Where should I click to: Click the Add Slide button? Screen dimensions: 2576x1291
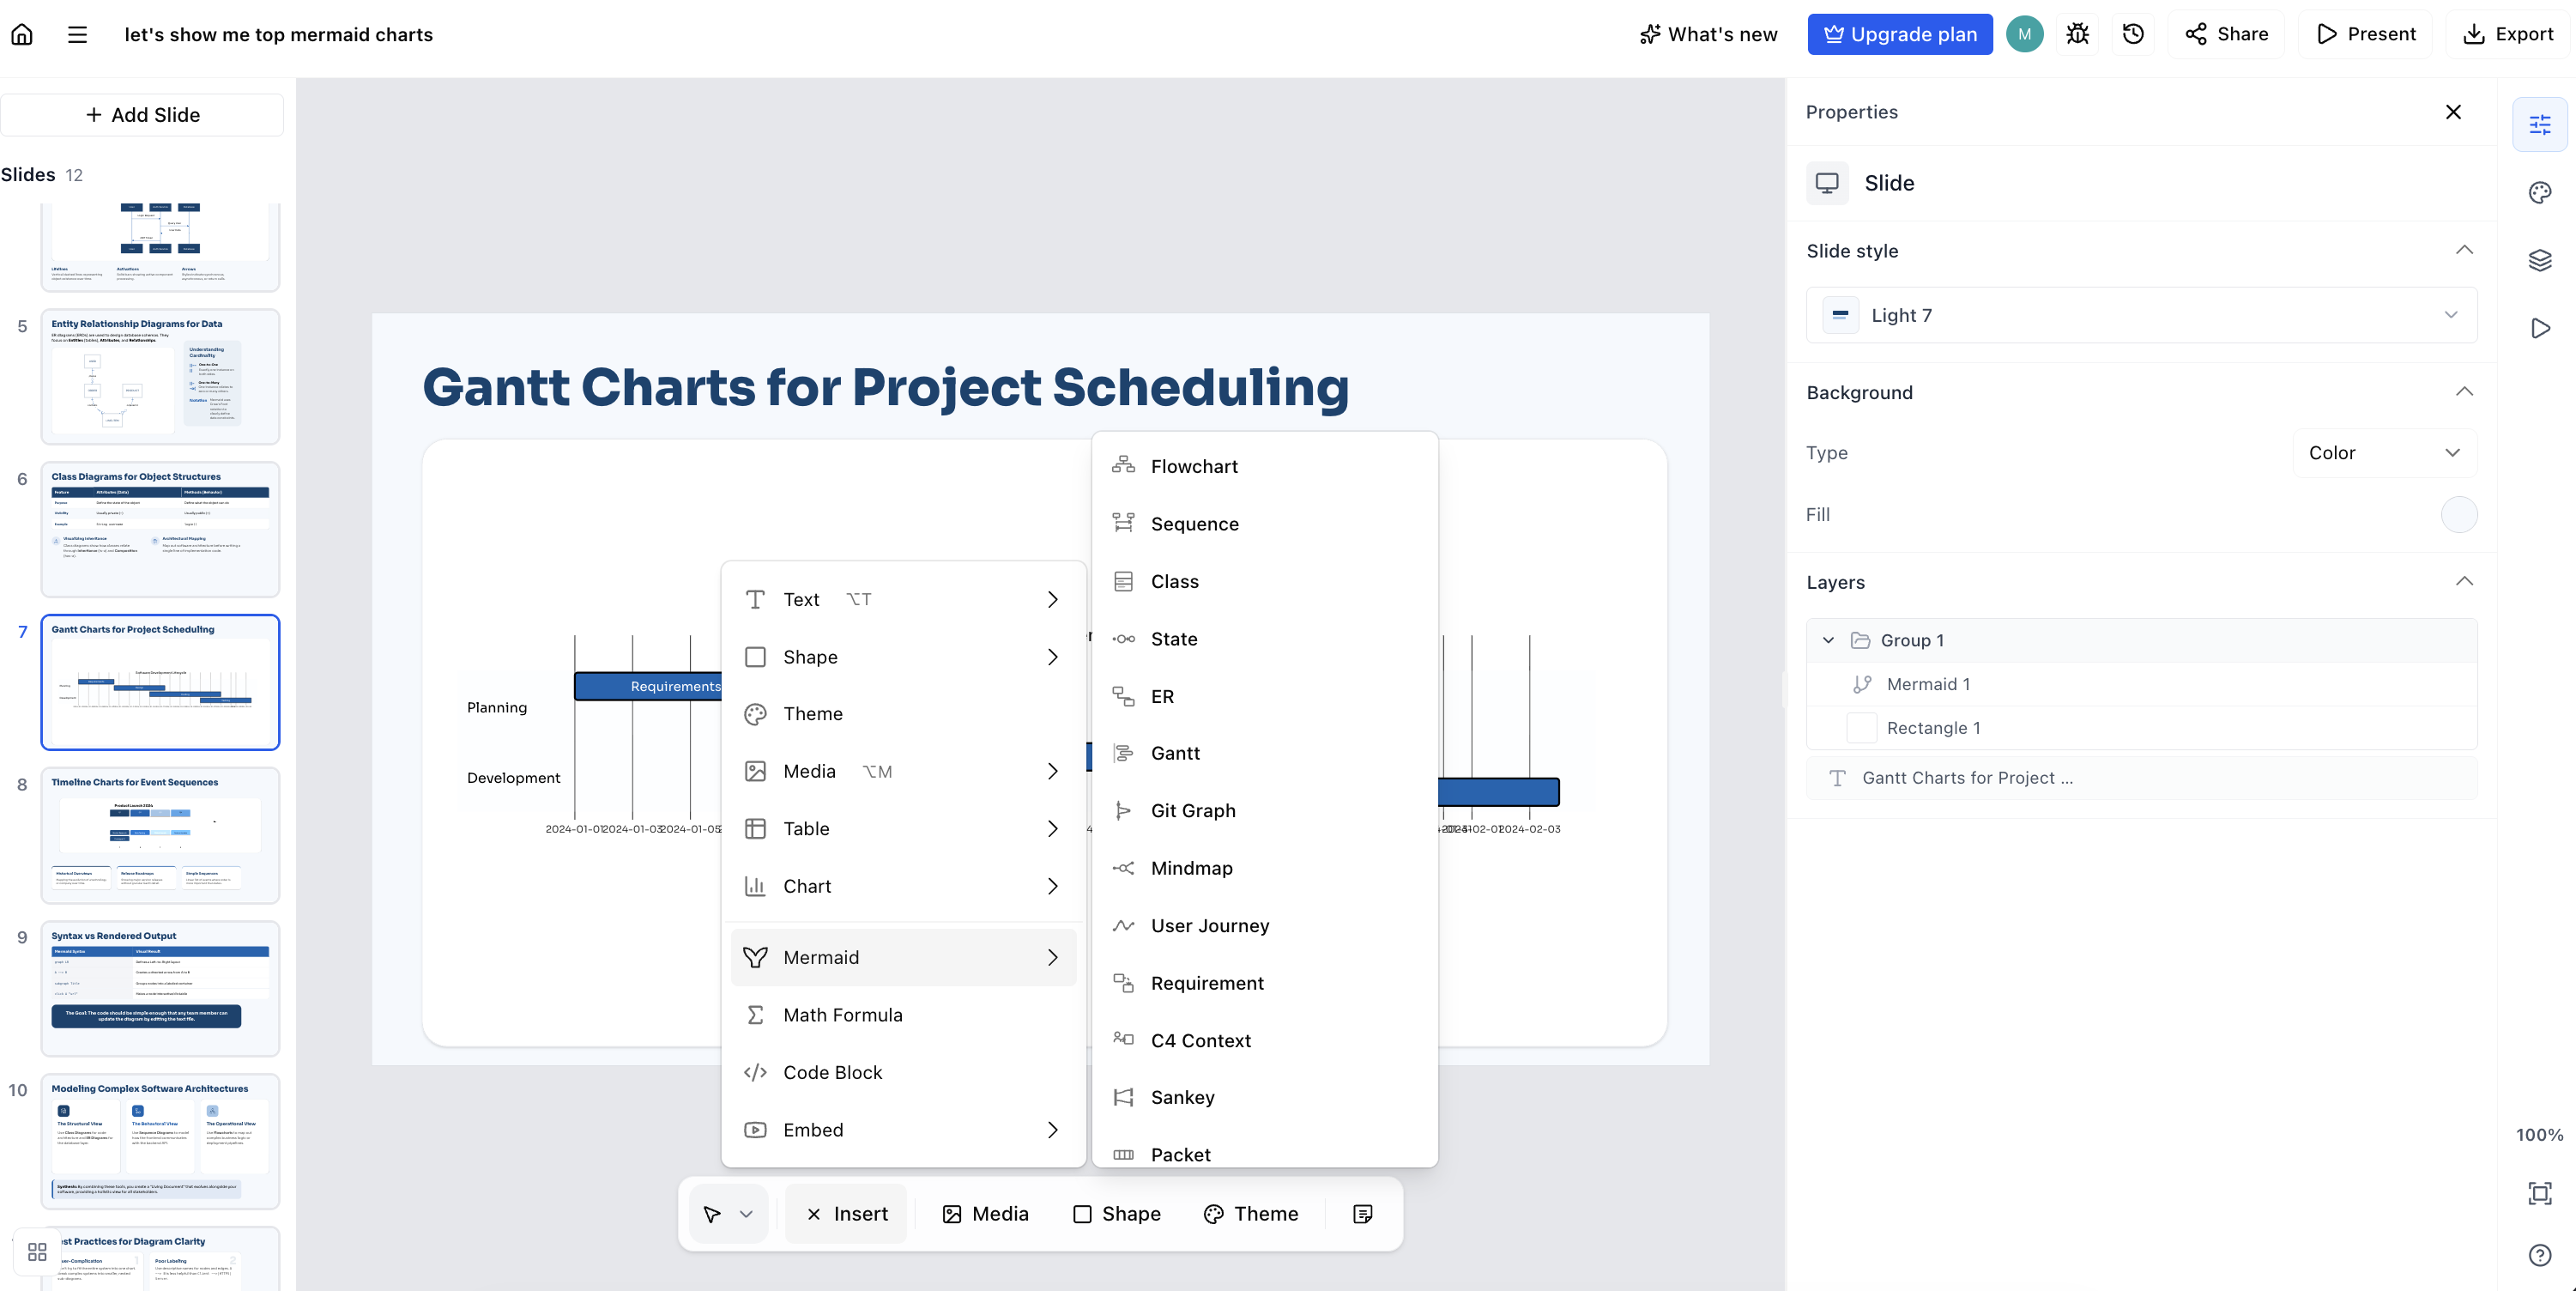[x=142, y=115]
